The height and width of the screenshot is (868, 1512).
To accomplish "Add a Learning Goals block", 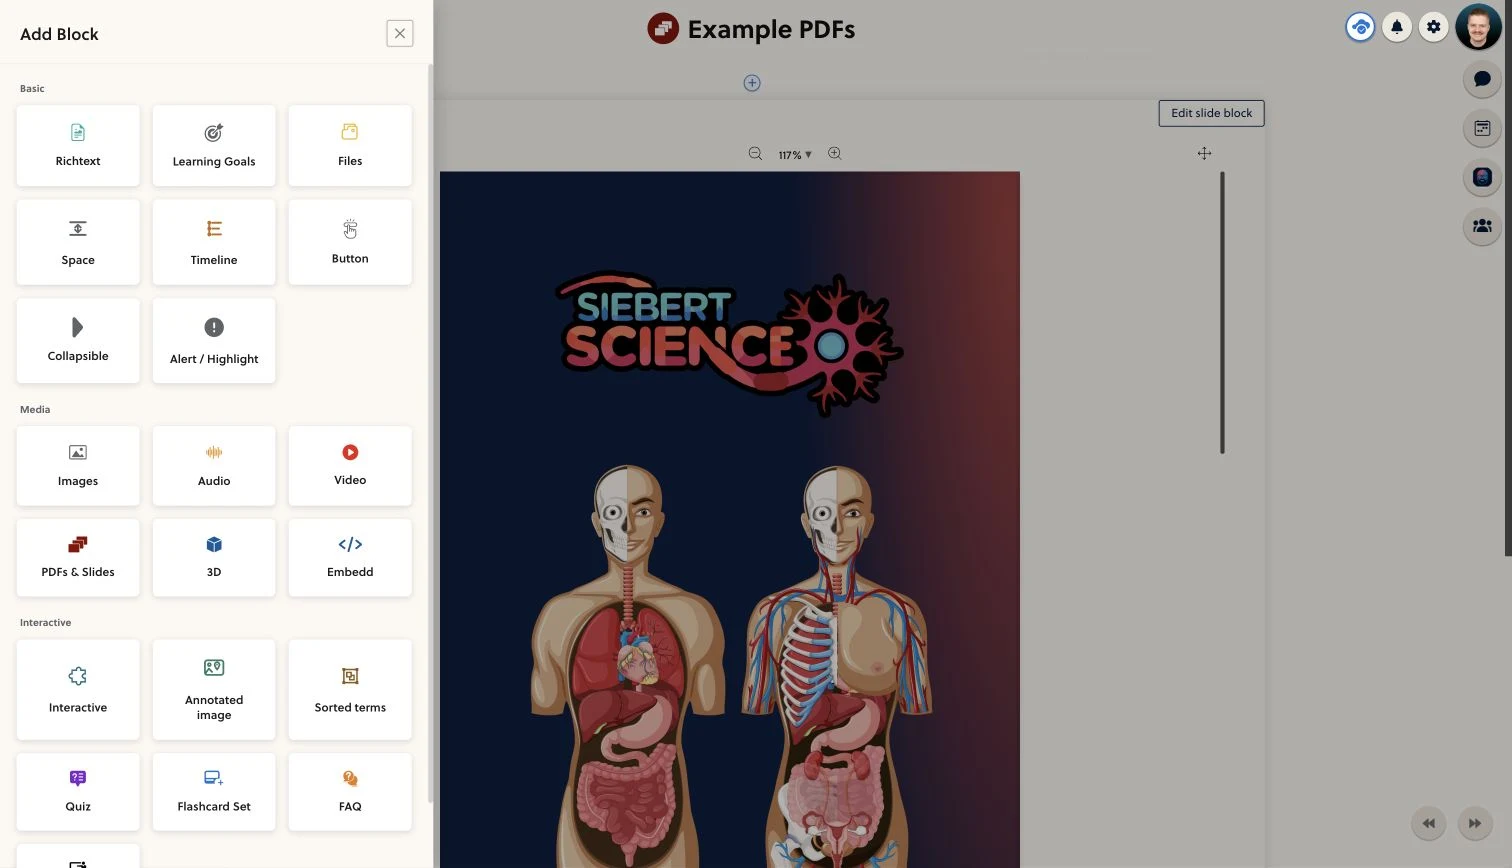I will (x=214, y=145).
